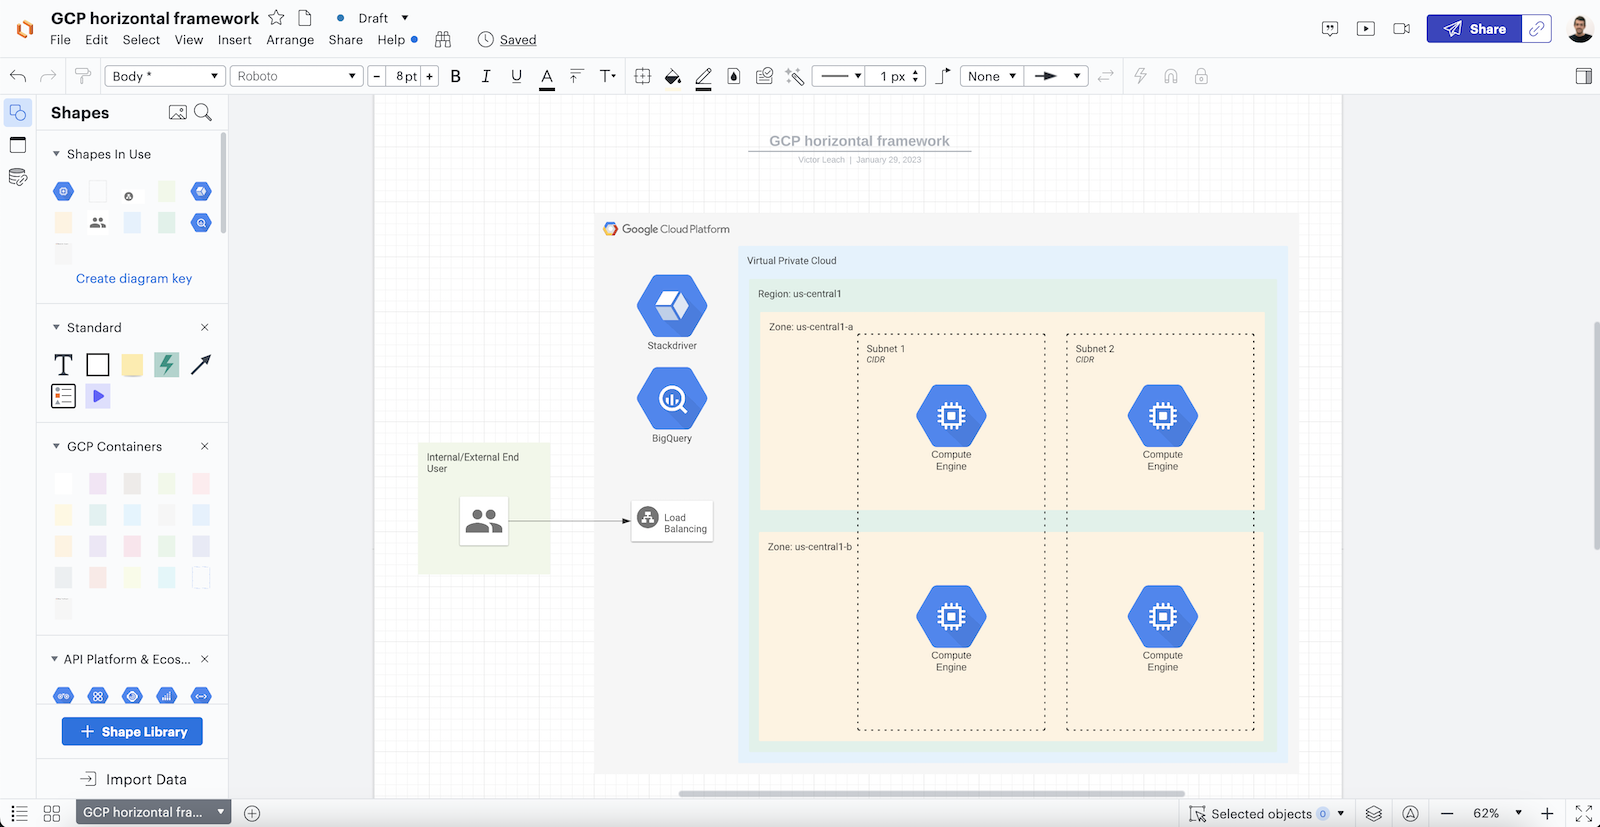Screen dimensions: 1600x827
Task: Select the sticky note shape
Action: click(x=132, y=365)
